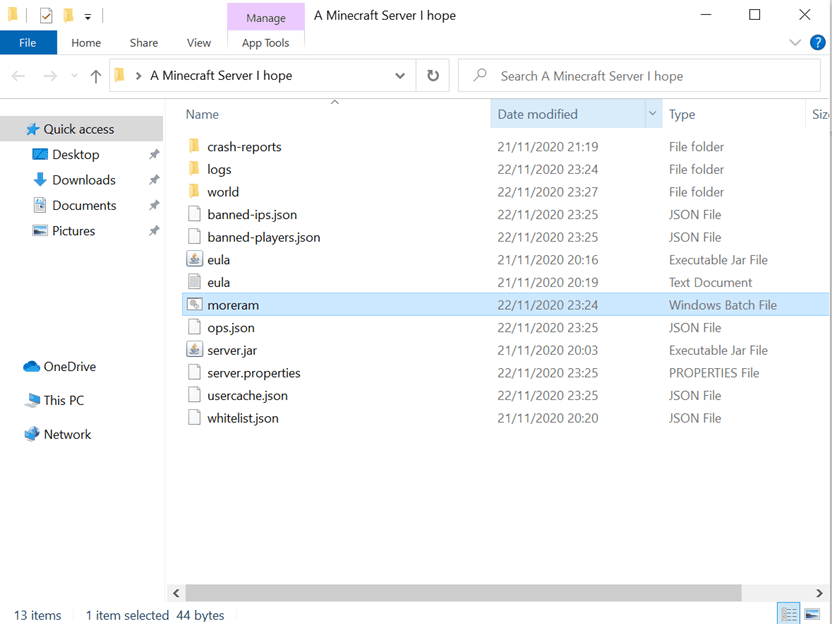Sort files by Name column header
Image resolution: width=832 pixels, height=624 pixels.
[300, 114]
